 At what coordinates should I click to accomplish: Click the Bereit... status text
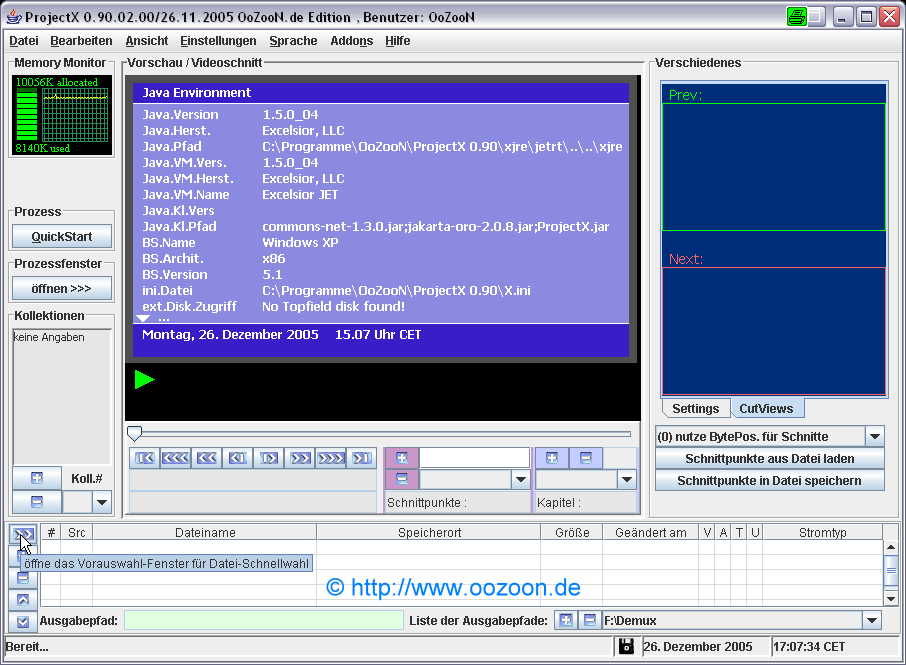coord(27,647)
